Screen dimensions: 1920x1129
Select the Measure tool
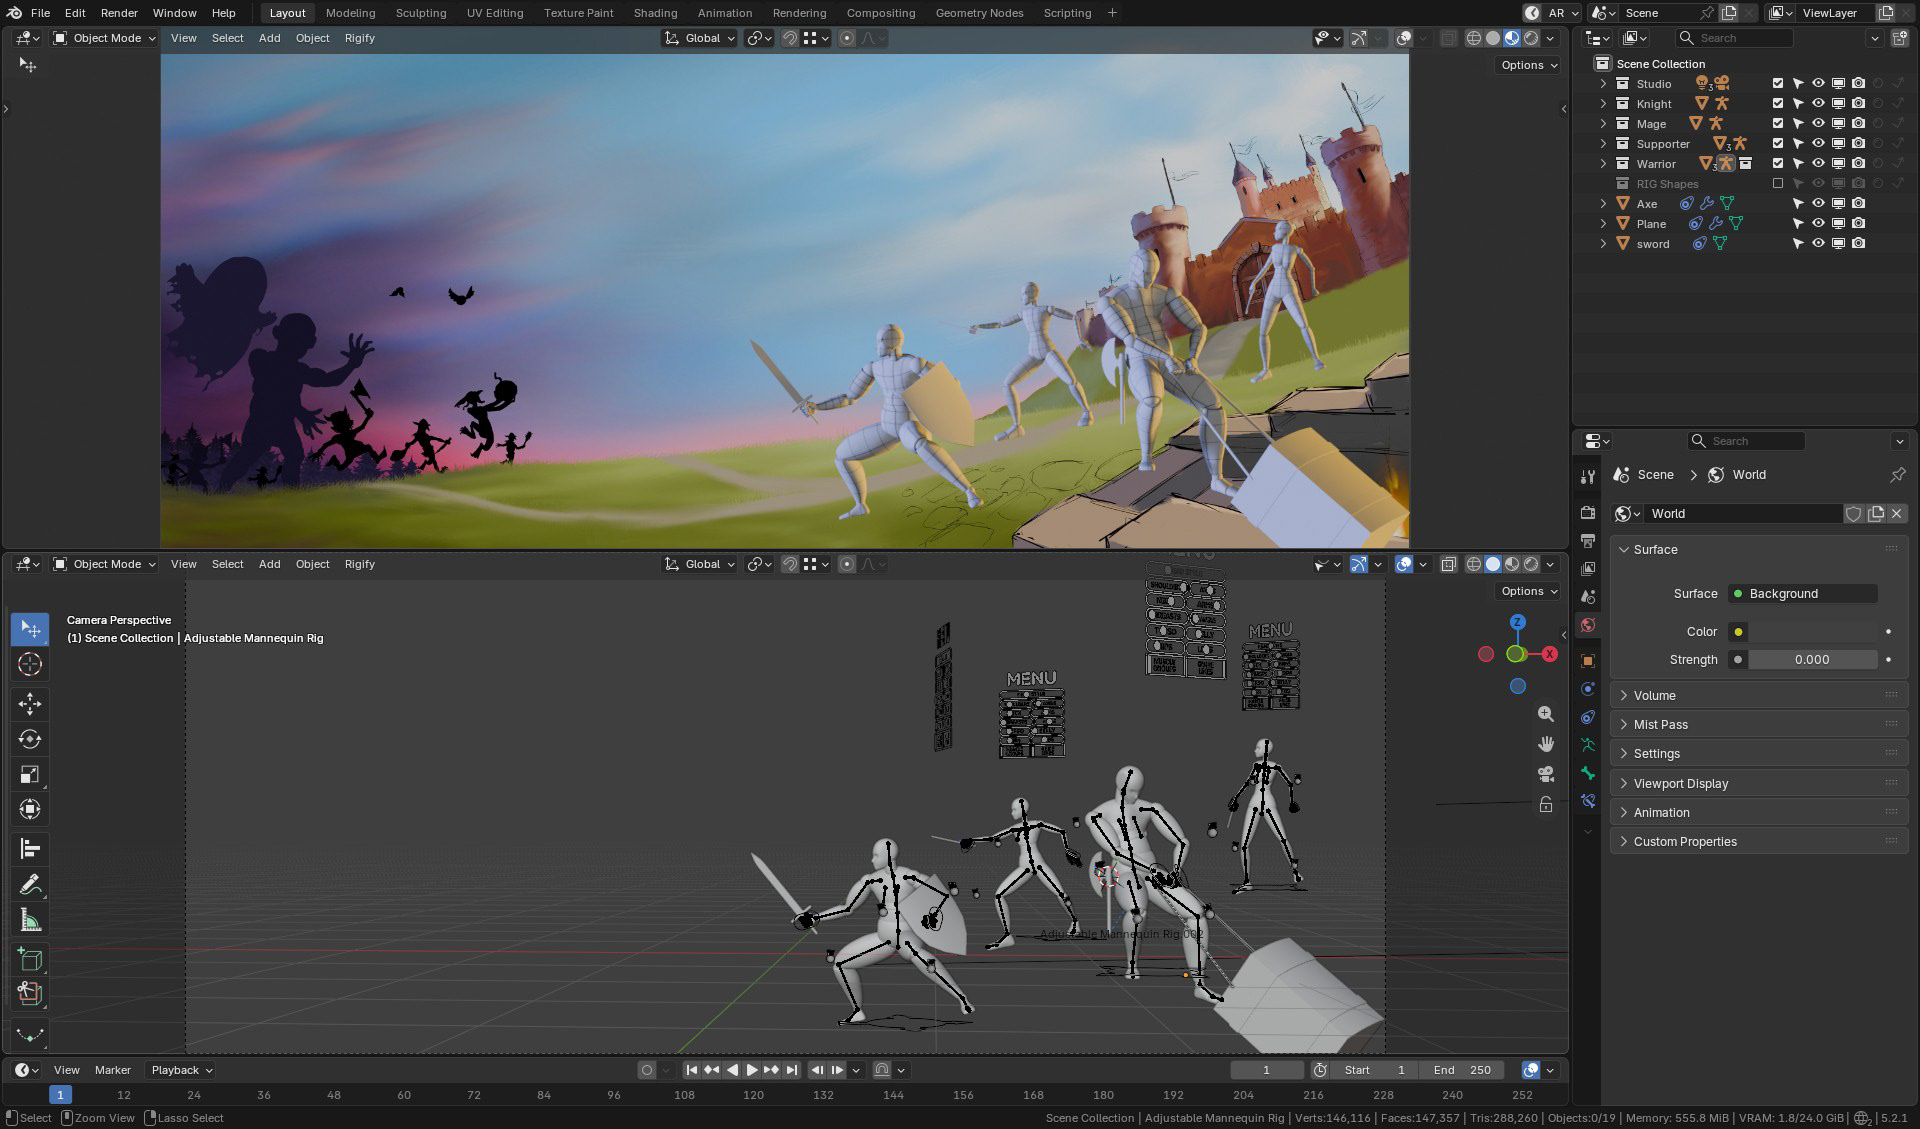point(29,920)
